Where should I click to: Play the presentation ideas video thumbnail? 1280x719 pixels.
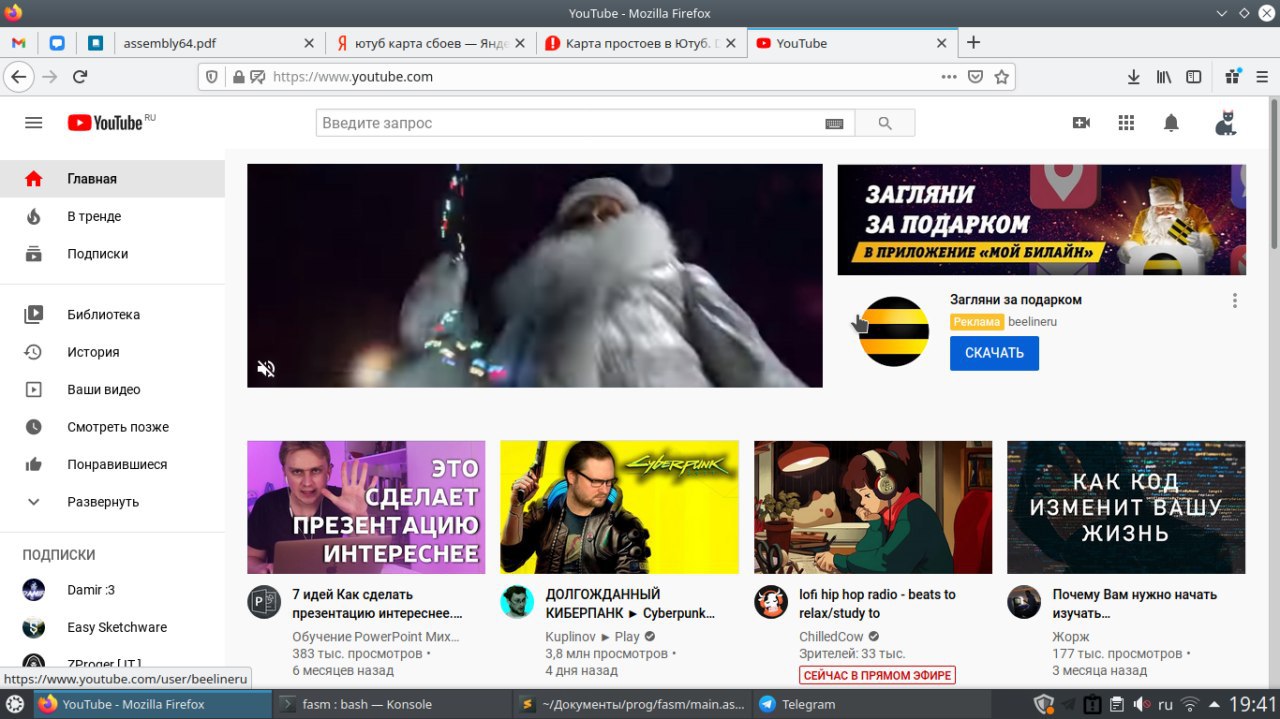tap(366, 507)
